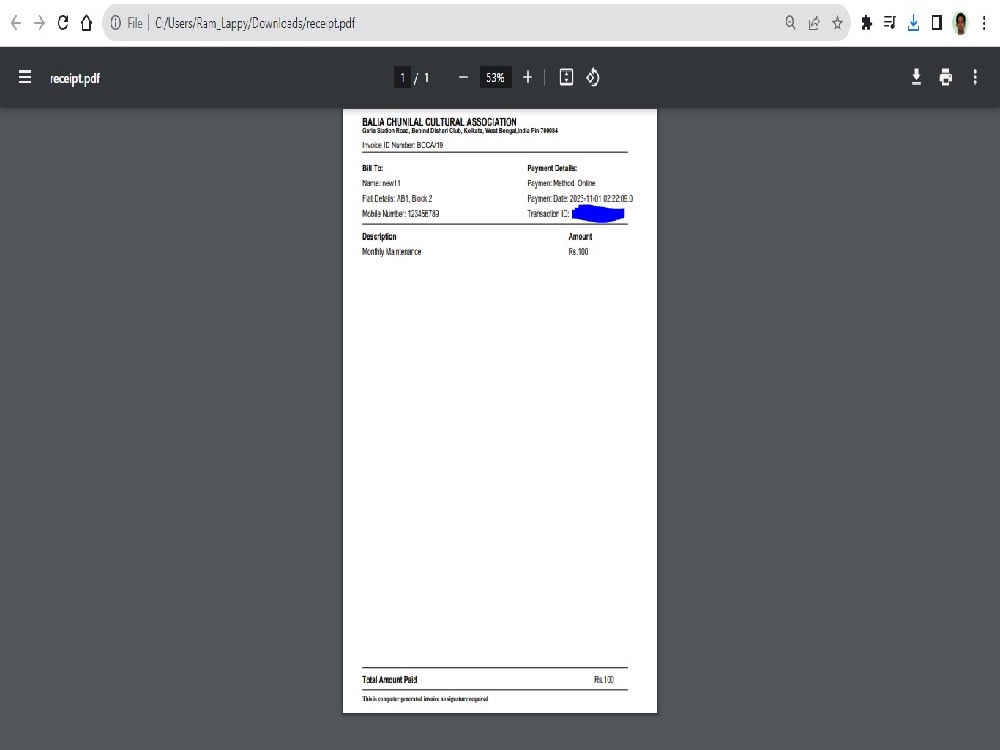
Task: Click the search zoom icon in the address bar
Action: (x=789, y=22)
